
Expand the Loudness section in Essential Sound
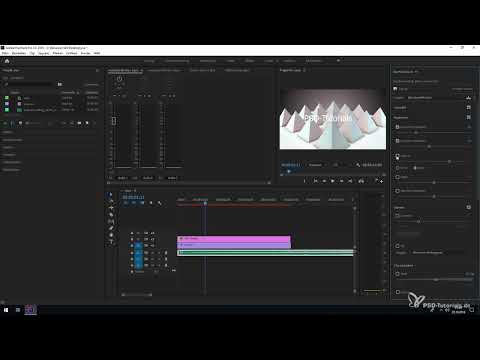(400, 108)
